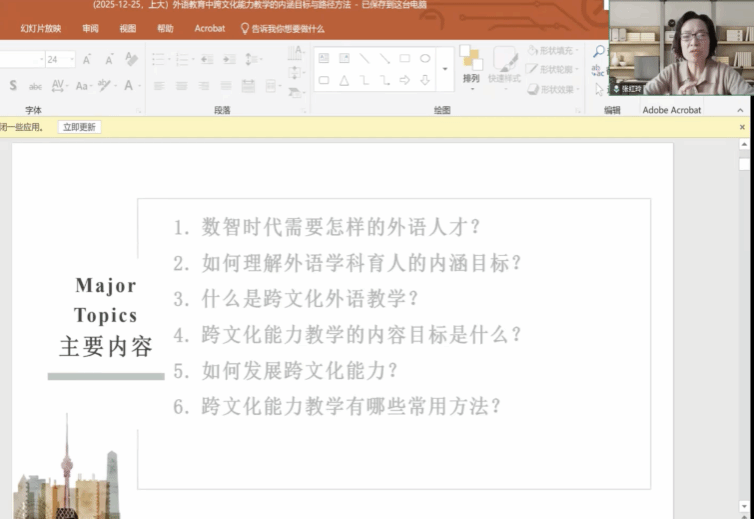Open the Change Case (Aa) dropdown
754x519 pixels.
(x=83, y=86)
